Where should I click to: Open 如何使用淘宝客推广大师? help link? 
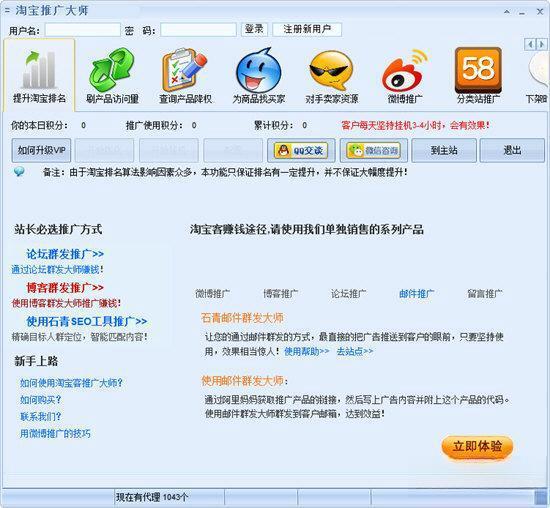pos(71,383)
